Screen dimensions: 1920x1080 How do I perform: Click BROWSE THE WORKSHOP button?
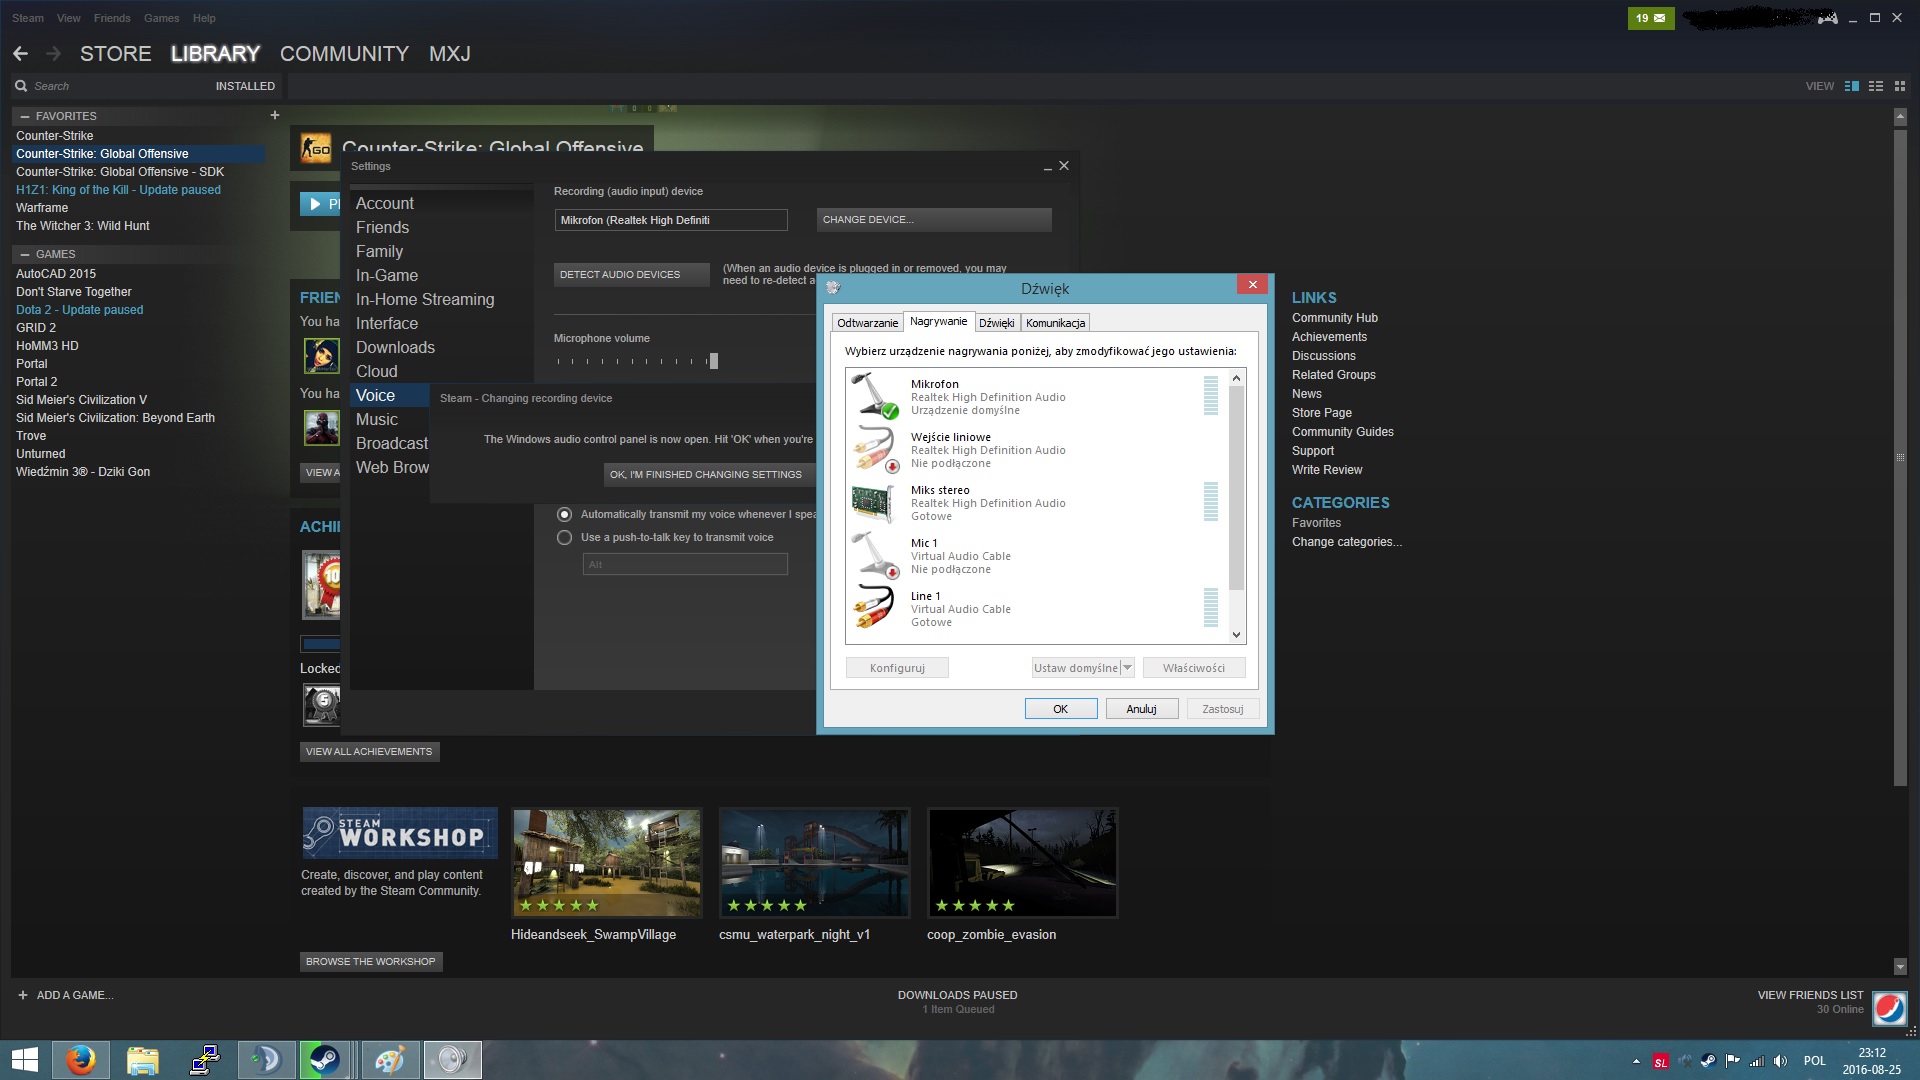pyautogui.click(x=371, y=961)
